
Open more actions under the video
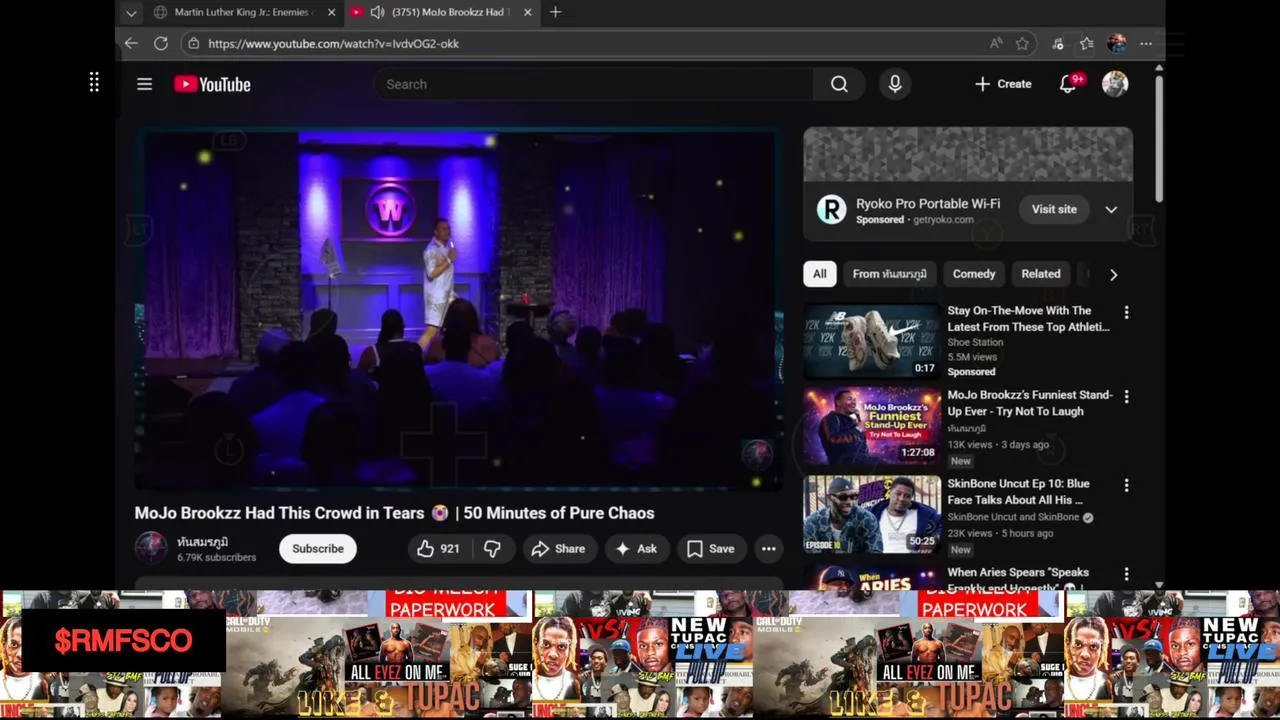pos(768,549)
